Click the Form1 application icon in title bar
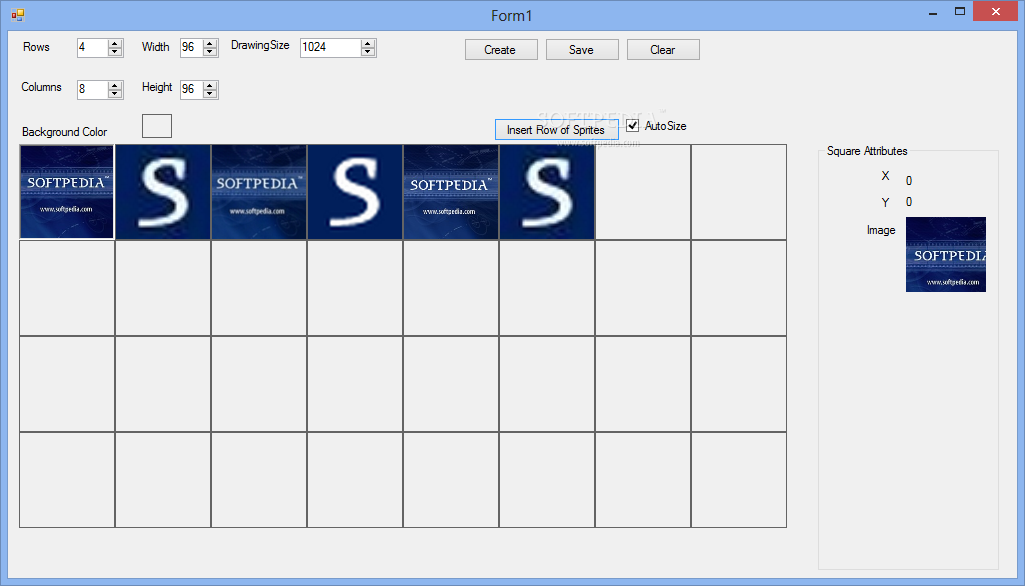 [x=18, y=14]
